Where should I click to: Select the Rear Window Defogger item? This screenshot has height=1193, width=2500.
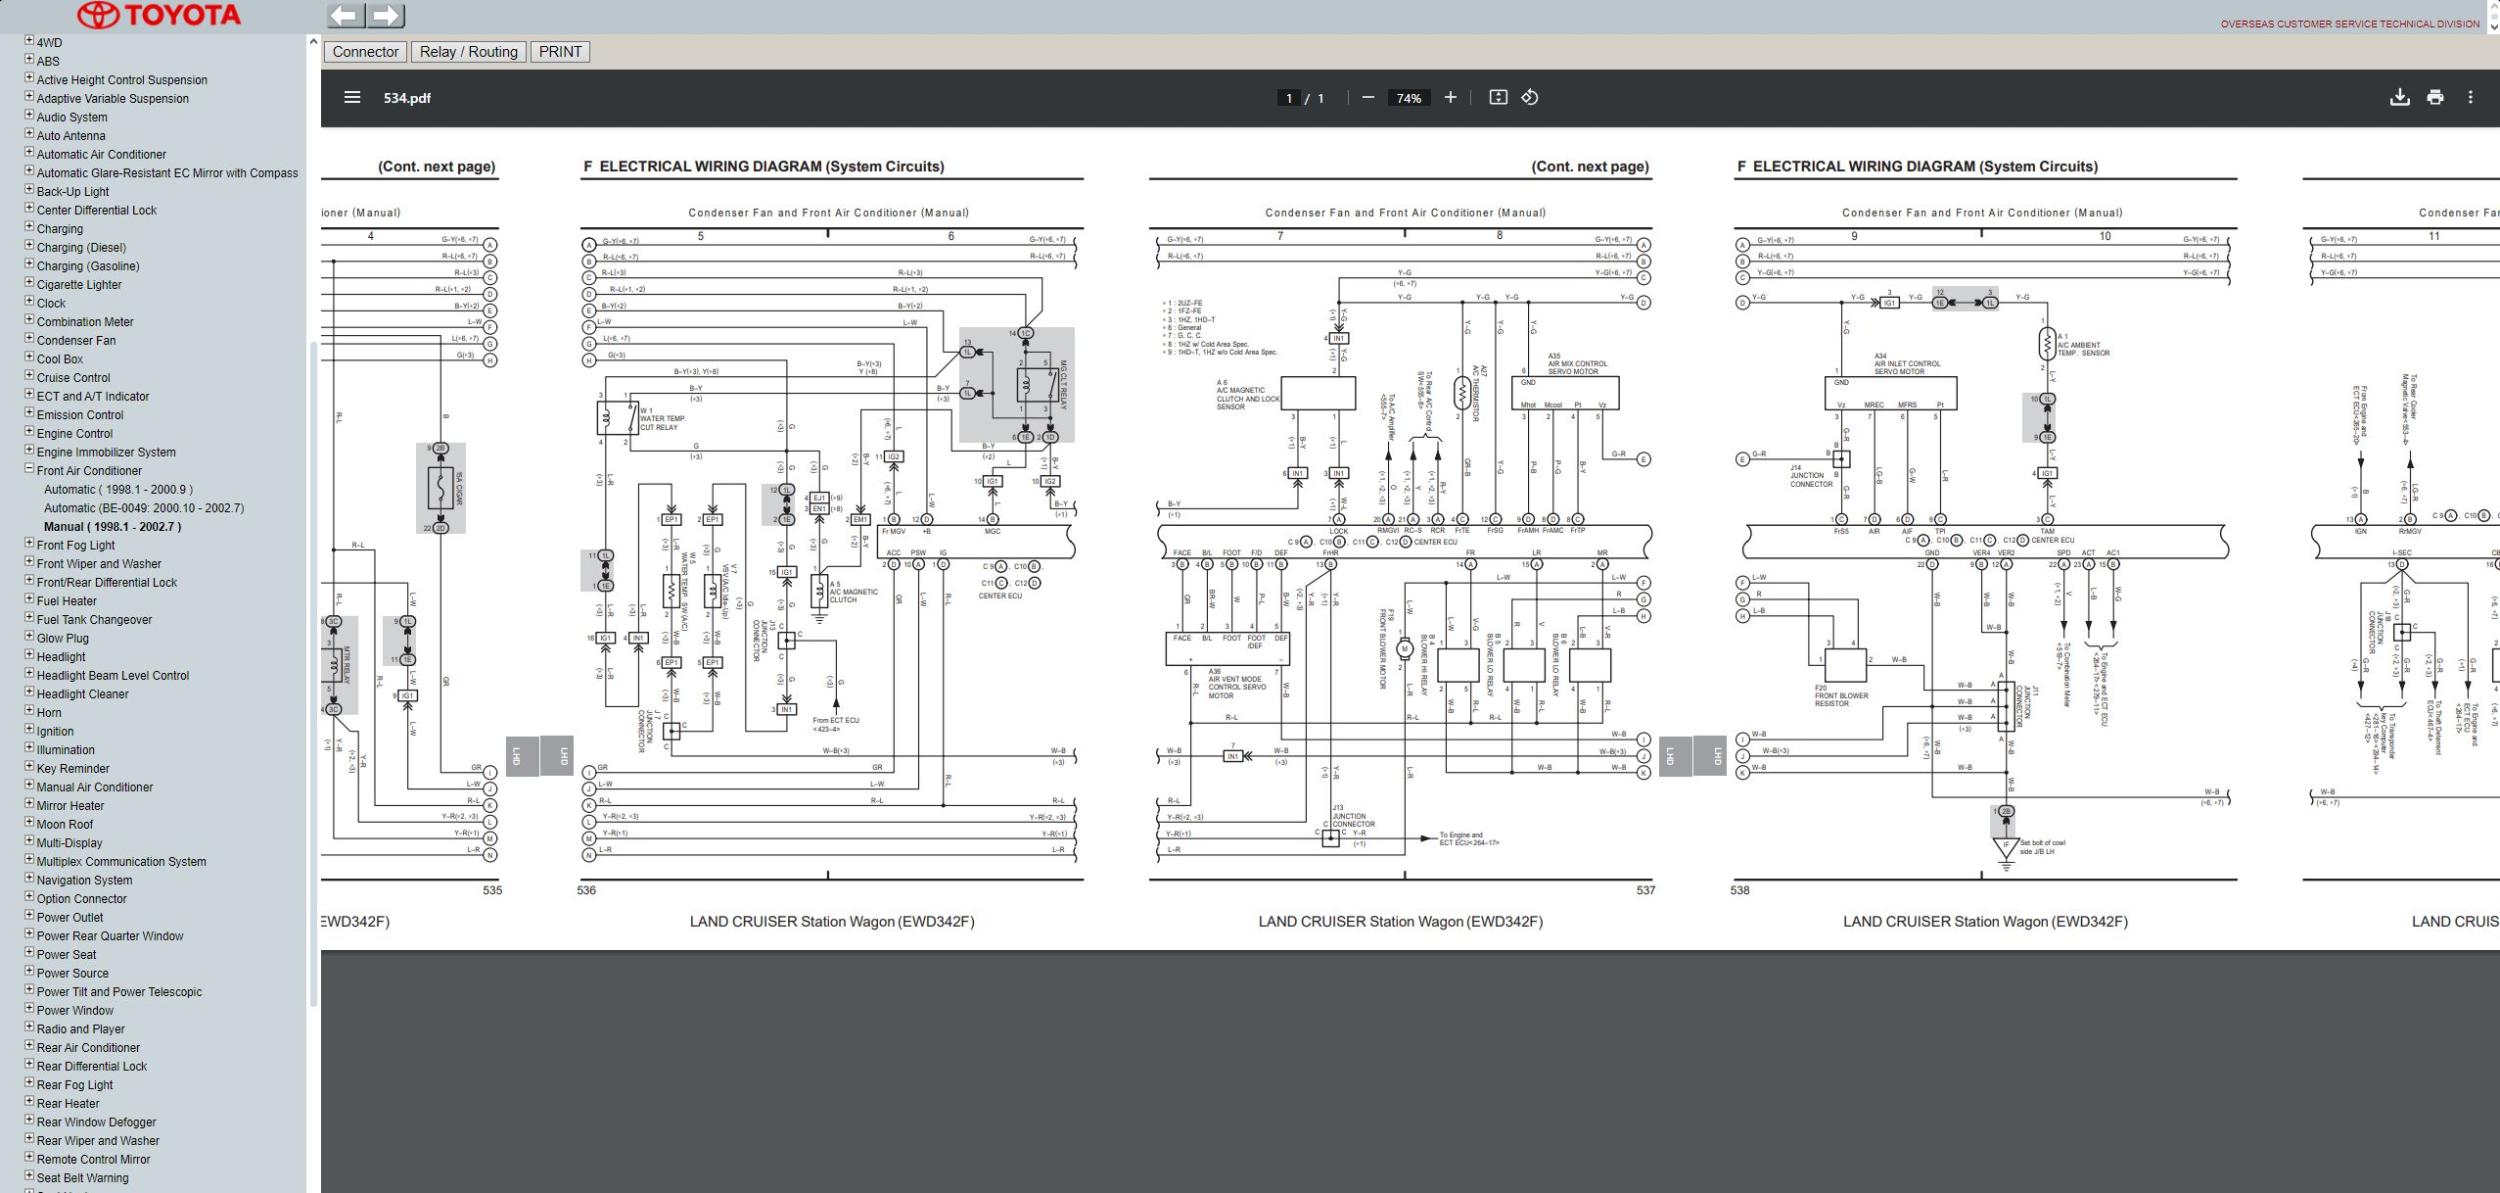96,1122
